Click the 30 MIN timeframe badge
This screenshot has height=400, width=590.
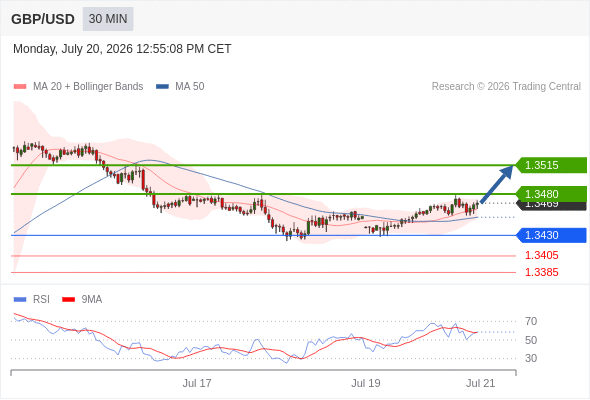(108, 19)
